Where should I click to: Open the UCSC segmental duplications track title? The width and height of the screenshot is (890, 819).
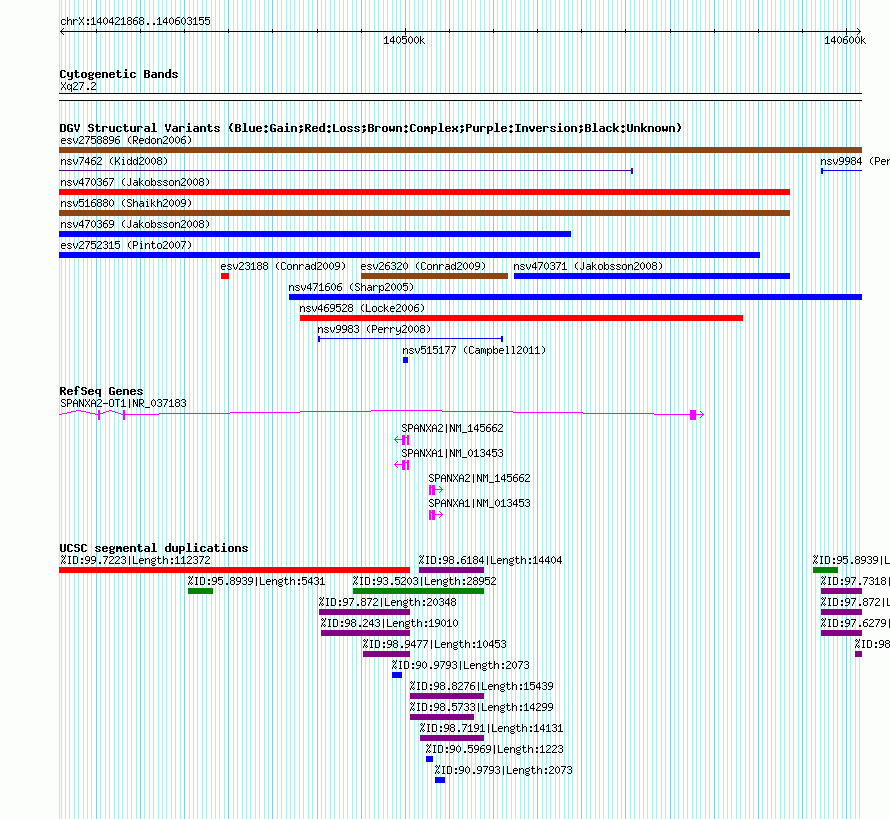154,548
